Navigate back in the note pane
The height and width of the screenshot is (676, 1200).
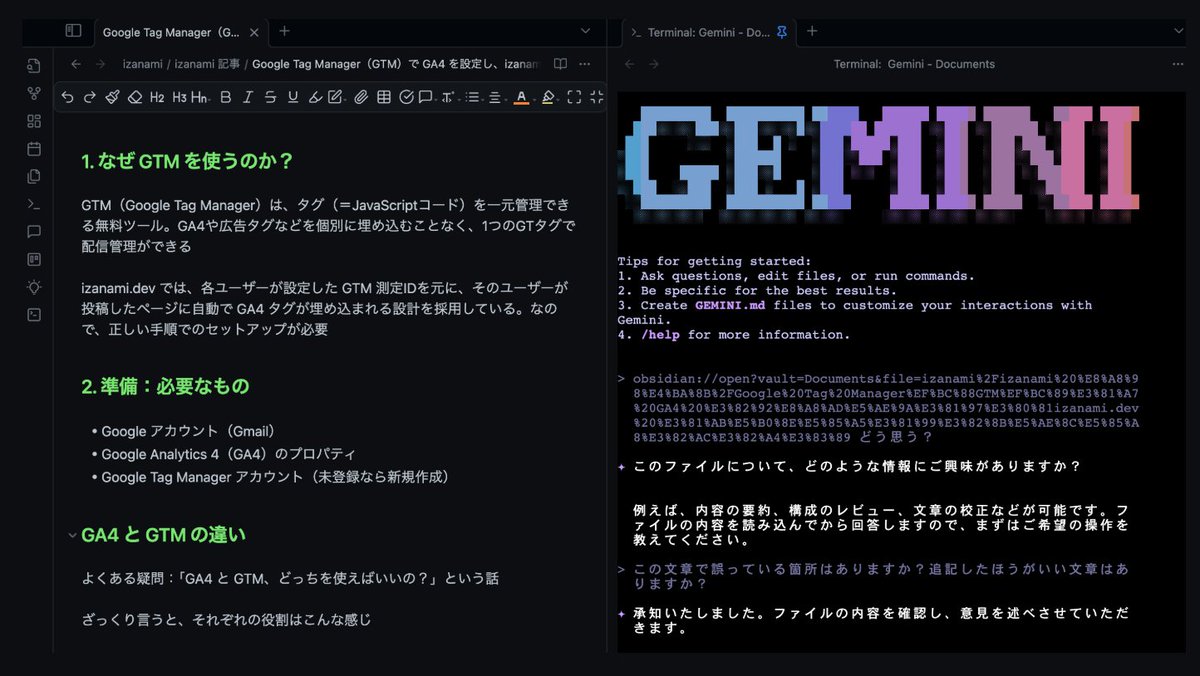click(x=76, y=64)
